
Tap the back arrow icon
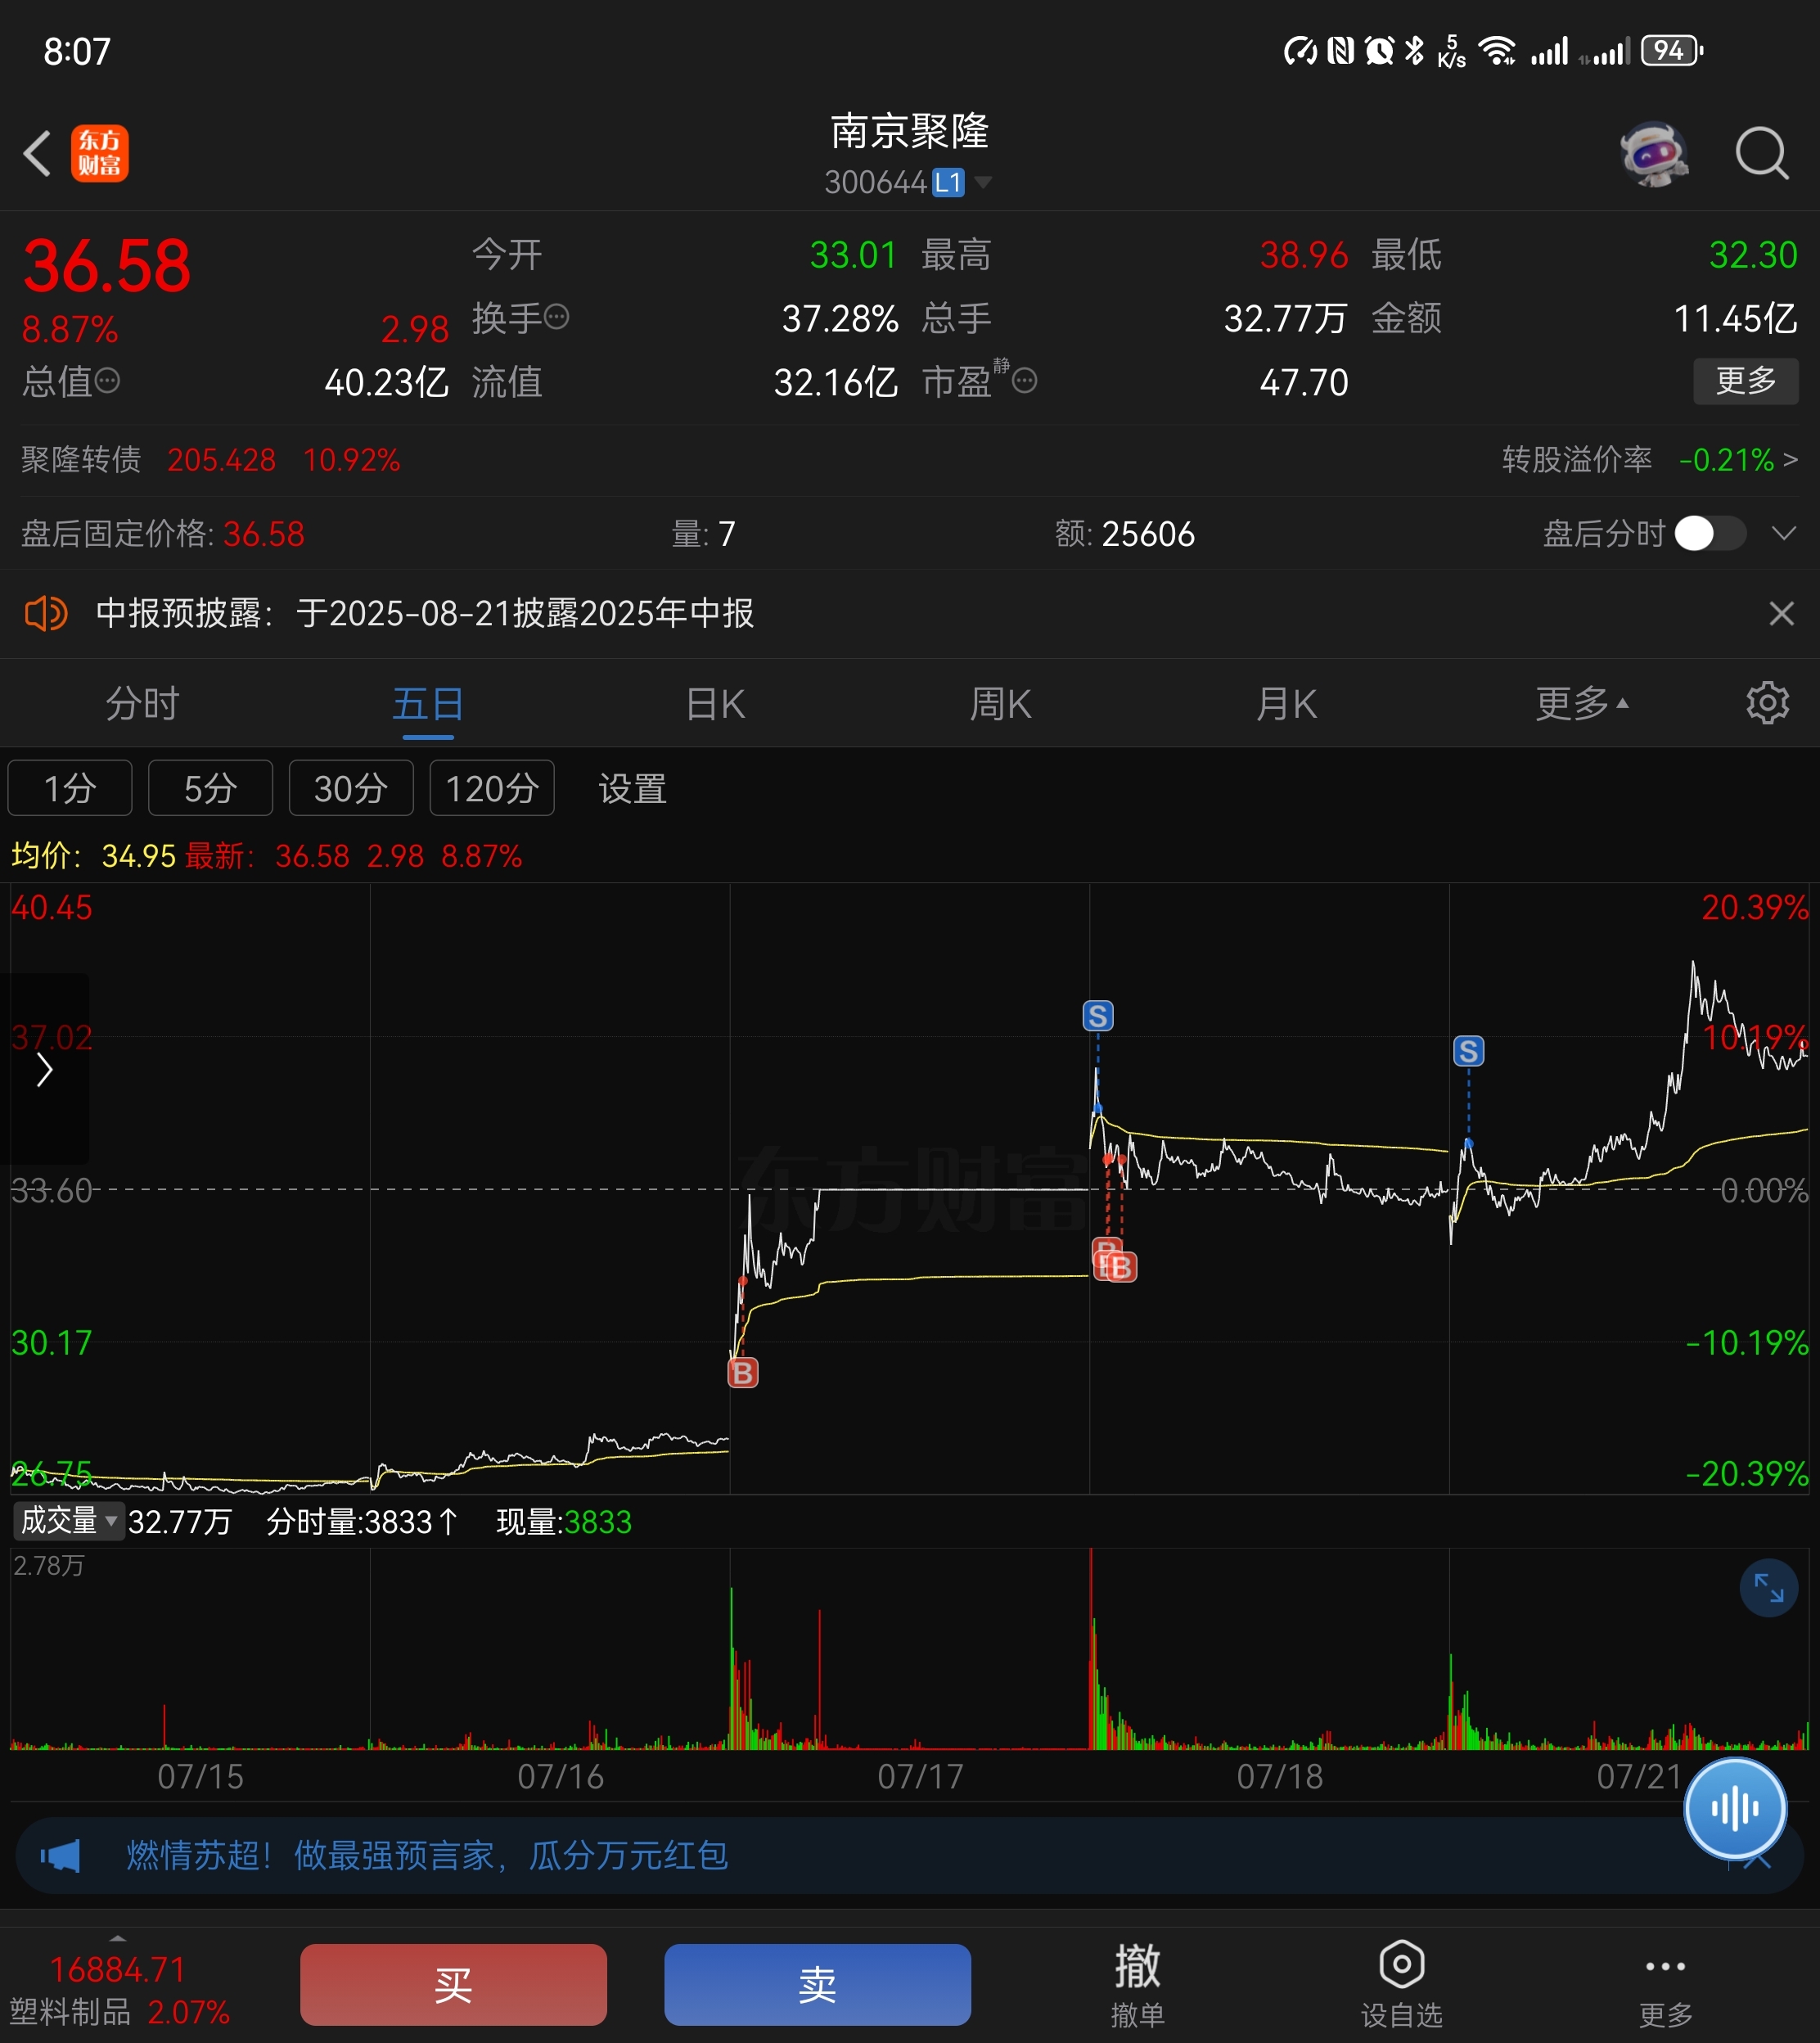38,154
